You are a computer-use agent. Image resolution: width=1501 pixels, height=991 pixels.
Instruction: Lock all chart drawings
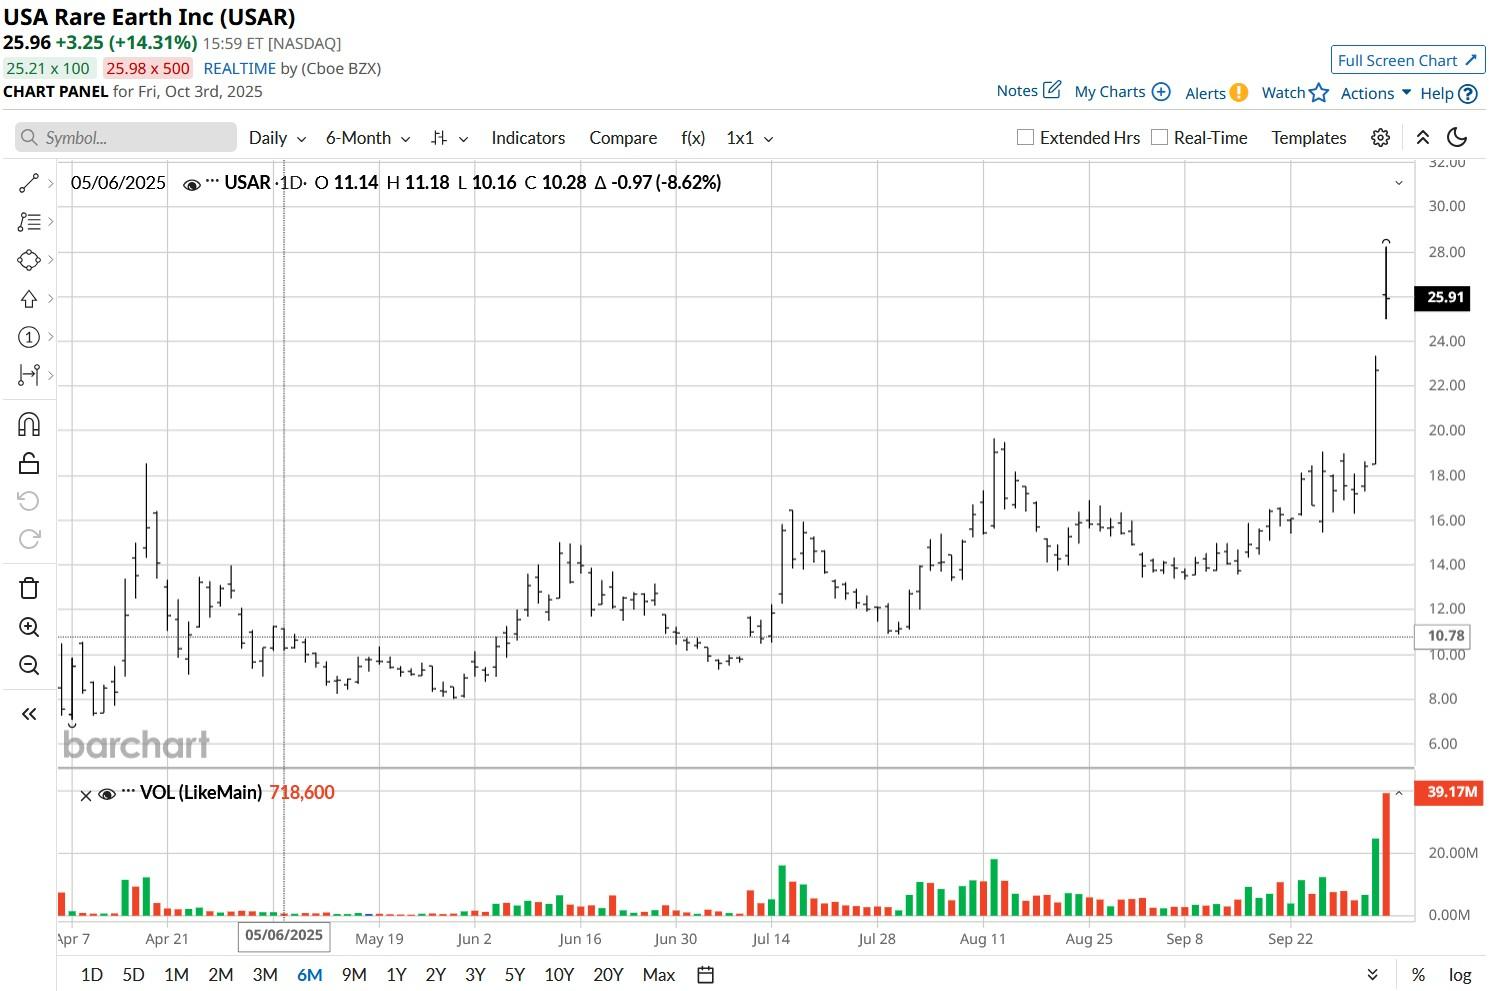29,463
